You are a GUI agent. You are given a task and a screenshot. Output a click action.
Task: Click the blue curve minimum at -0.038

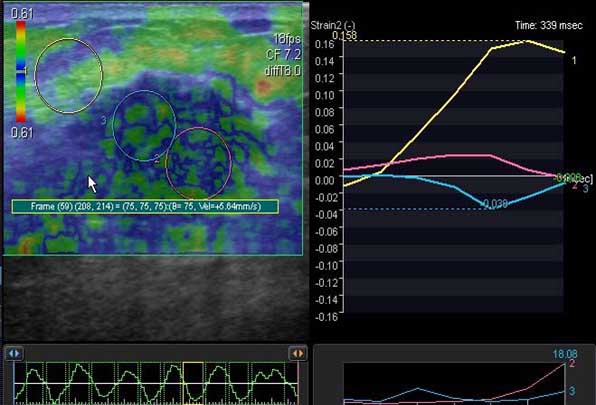[490, 207]
